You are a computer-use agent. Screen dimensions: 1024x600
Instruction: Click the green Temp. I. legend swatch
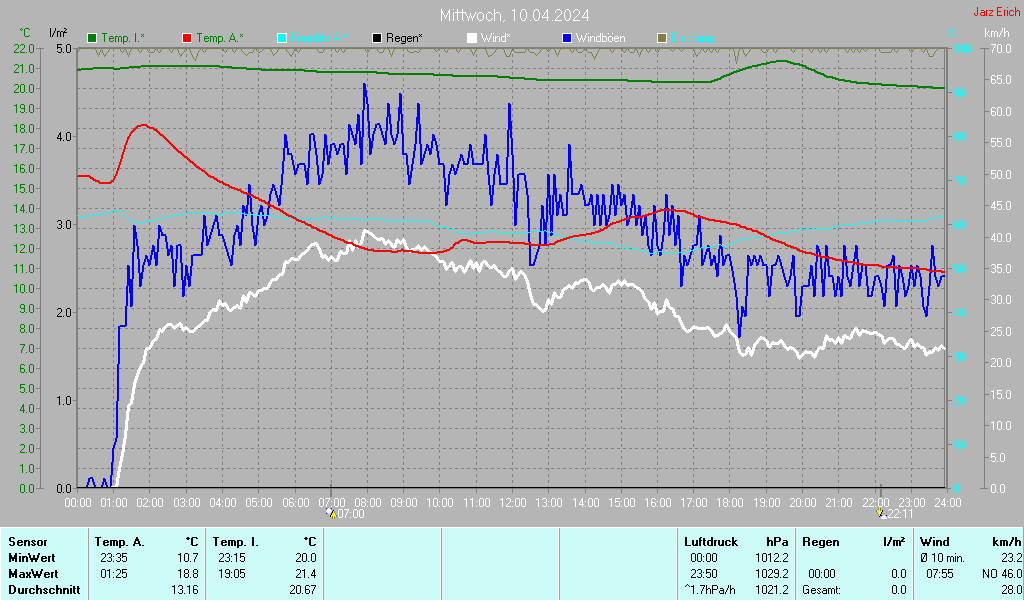pos(92,38)
